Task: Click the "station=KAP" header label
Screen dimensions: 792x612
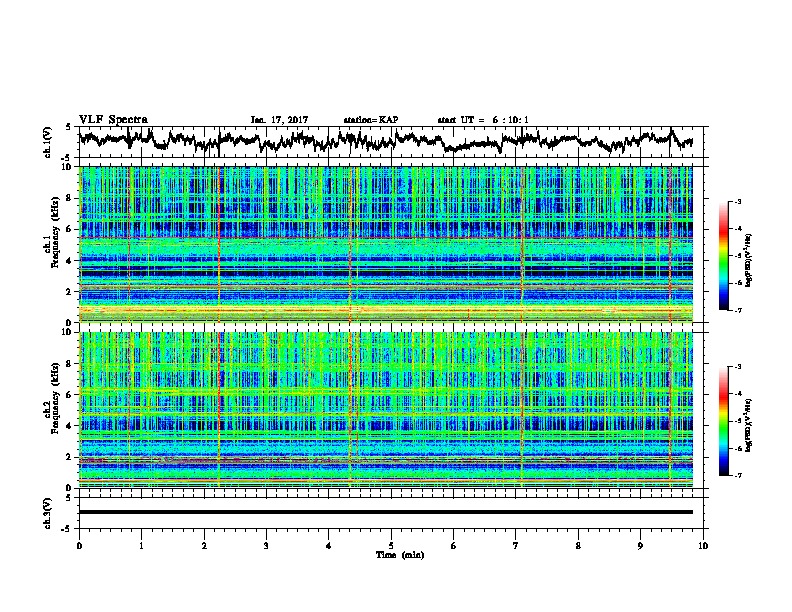Action: (x=371, y=120)
